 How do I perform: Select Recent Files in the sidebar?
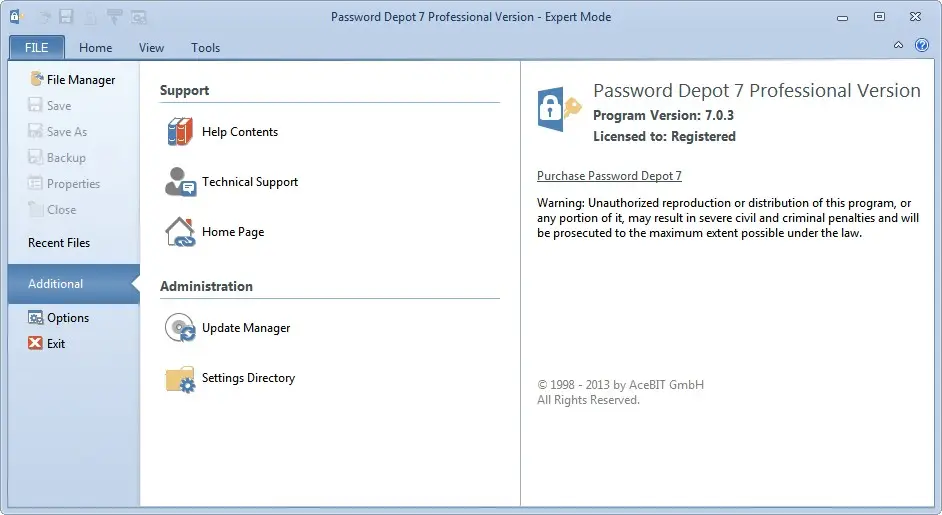(x=59, y=243)
